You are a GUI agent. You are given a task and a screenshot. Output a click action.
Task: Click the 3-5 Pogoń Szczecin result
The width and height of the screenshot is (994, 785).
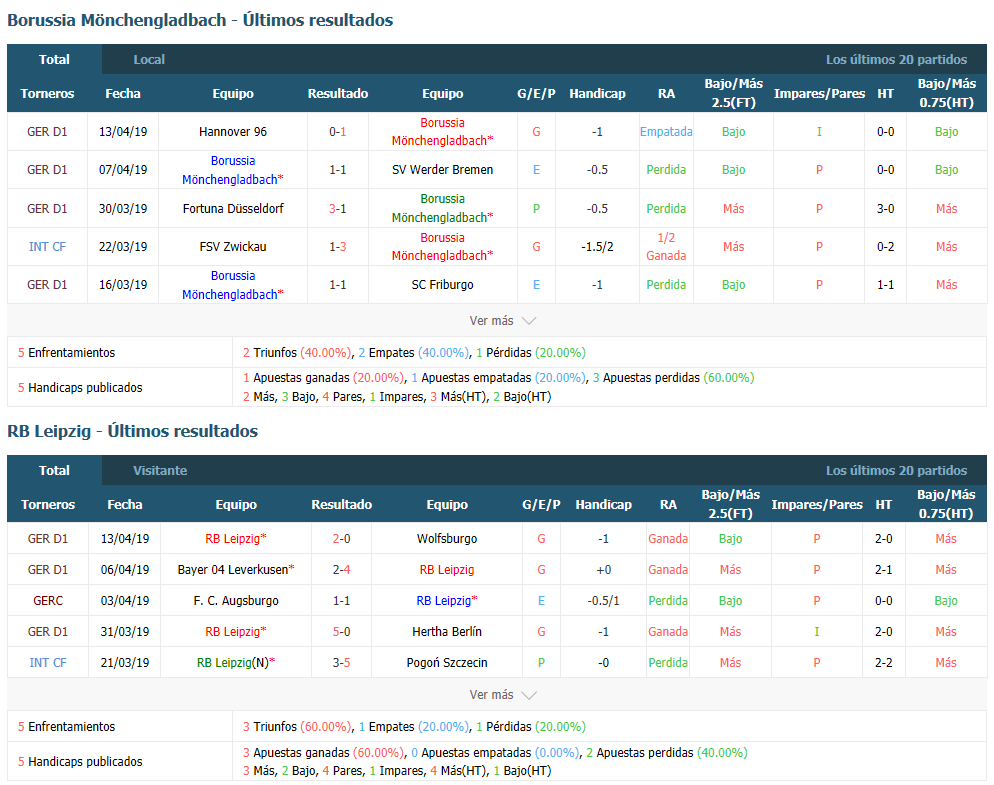(x=342, y=663)
